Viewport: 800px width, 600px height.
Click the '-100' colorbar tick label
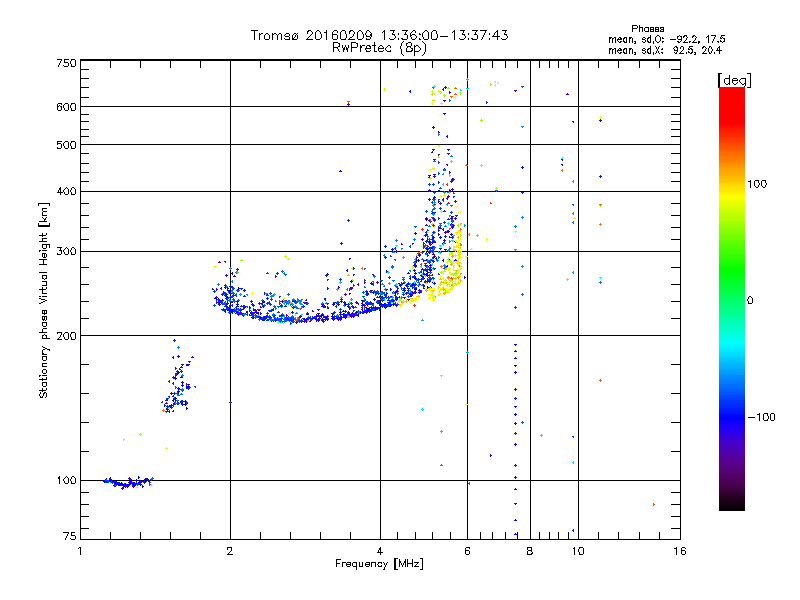[x=761, y=417]
